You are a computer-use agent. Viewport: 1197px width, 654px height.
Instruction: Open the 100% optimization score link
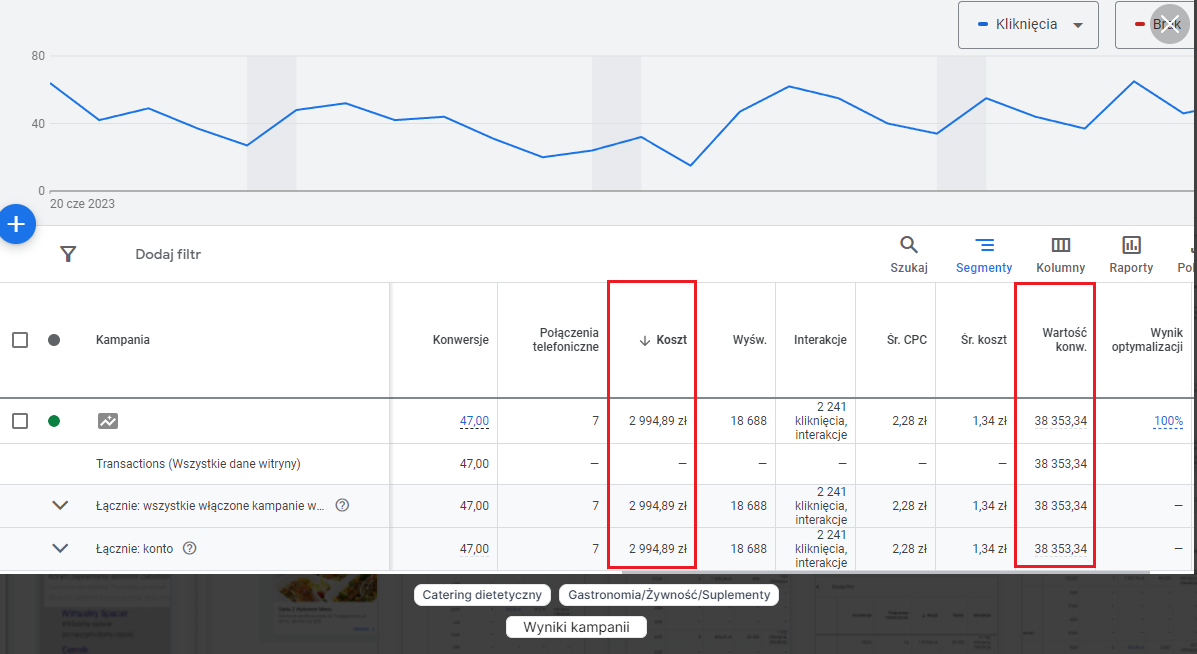coord(1168,420)
